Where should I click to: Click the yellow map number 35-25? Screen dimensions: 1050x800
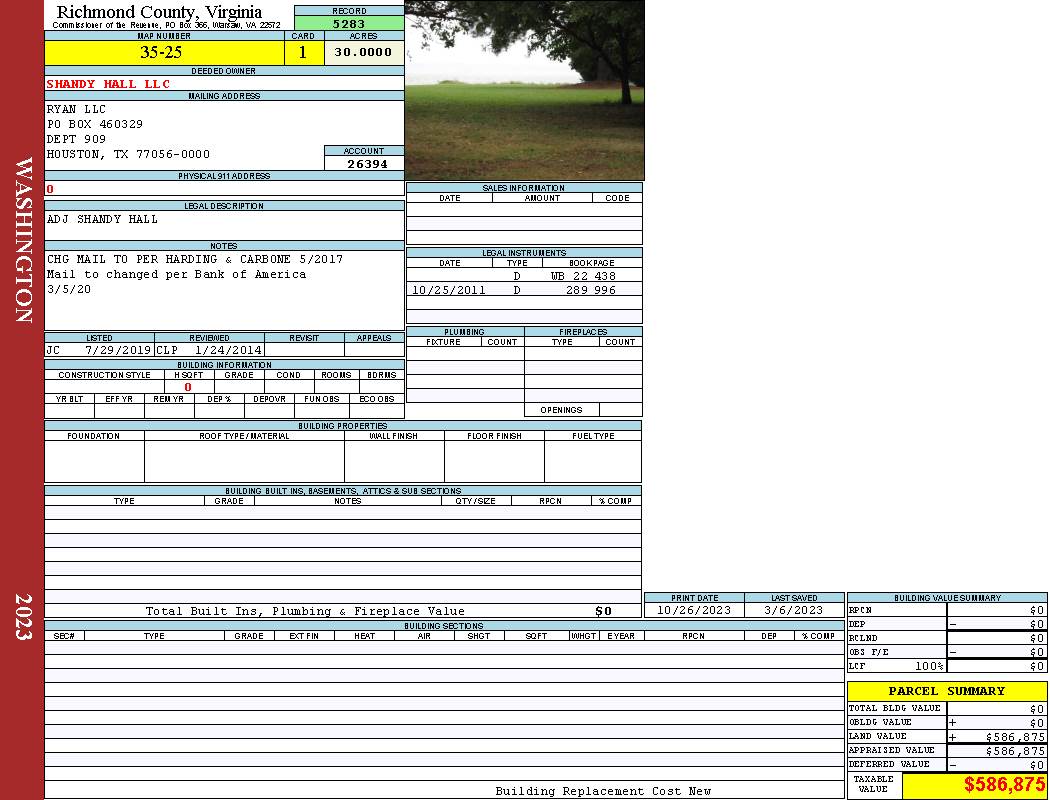(161, 53)
